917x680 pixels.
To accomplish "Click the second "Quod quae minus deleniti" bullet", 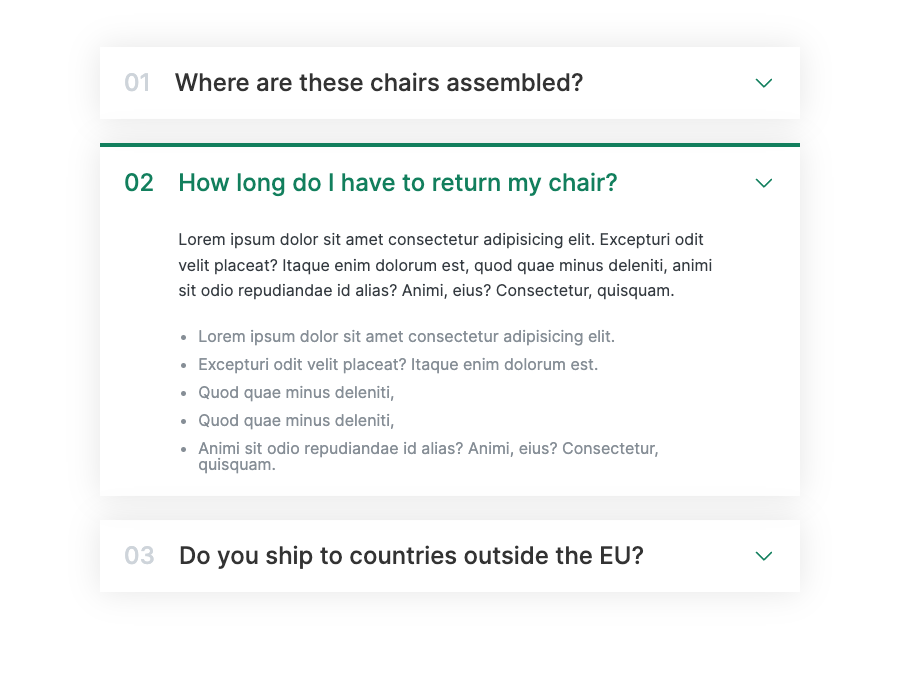I will (x=296, y=421).
